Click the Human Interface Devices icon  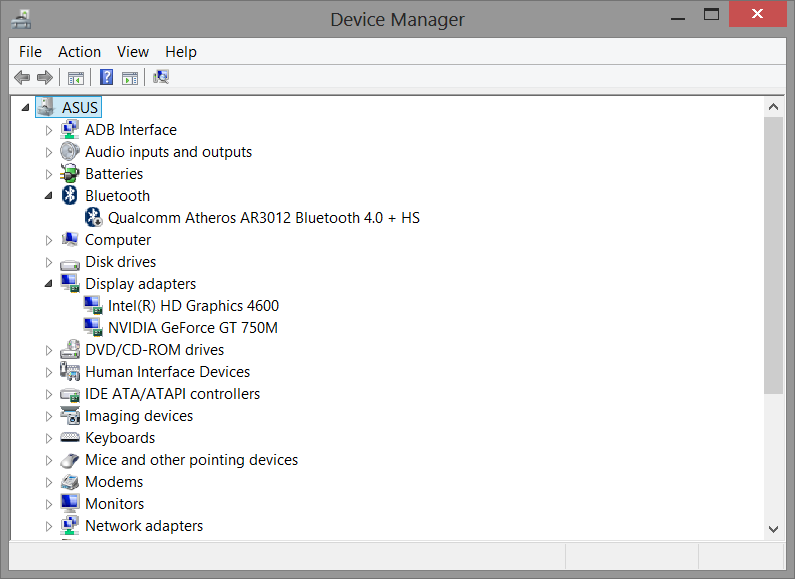click(x=69, y=371)
